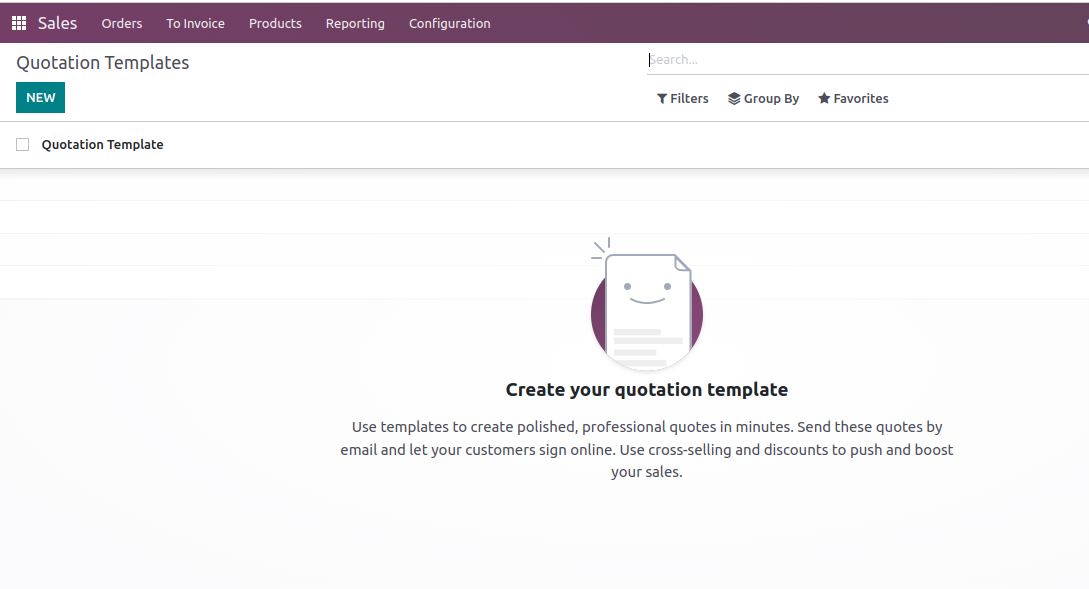Focus the Search input field
The height and width of the screenshot is (589, 1089).
860,60
